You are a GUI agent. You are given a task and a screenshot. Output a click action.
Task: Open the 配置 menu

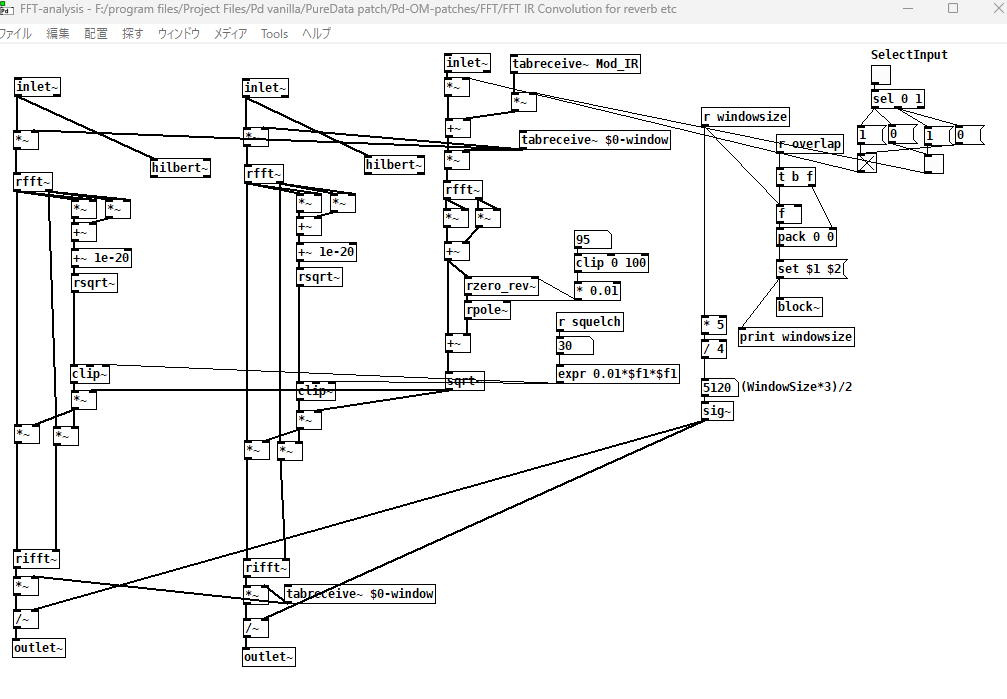point(96,33)
